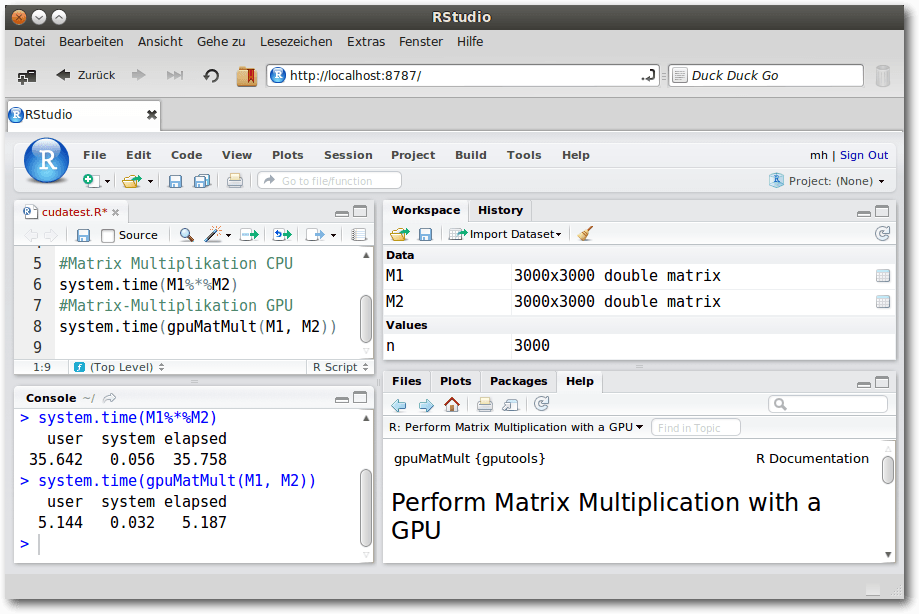Save the workspace with the disk icon
919x614 pixels.
pyautogui.click(x=426, y=234)
